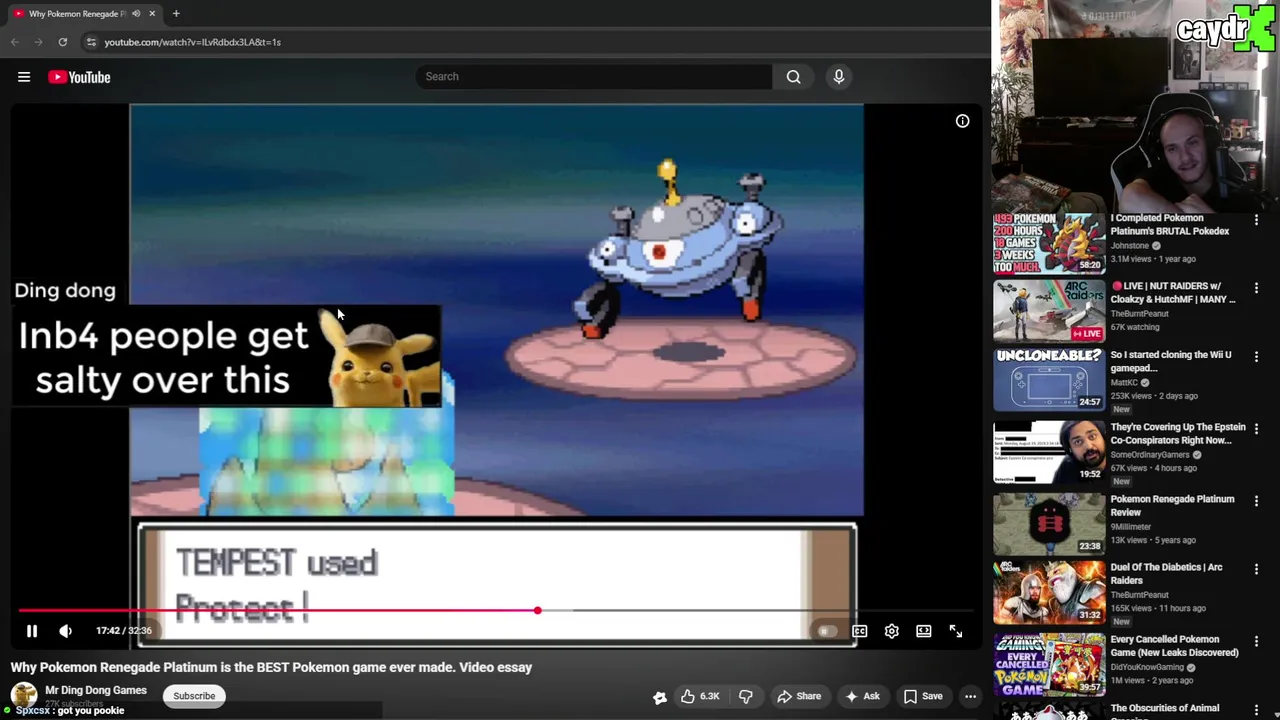Save the video to a playlist
This screenshot has width=1280, height=720.
[x=923, y=696]
